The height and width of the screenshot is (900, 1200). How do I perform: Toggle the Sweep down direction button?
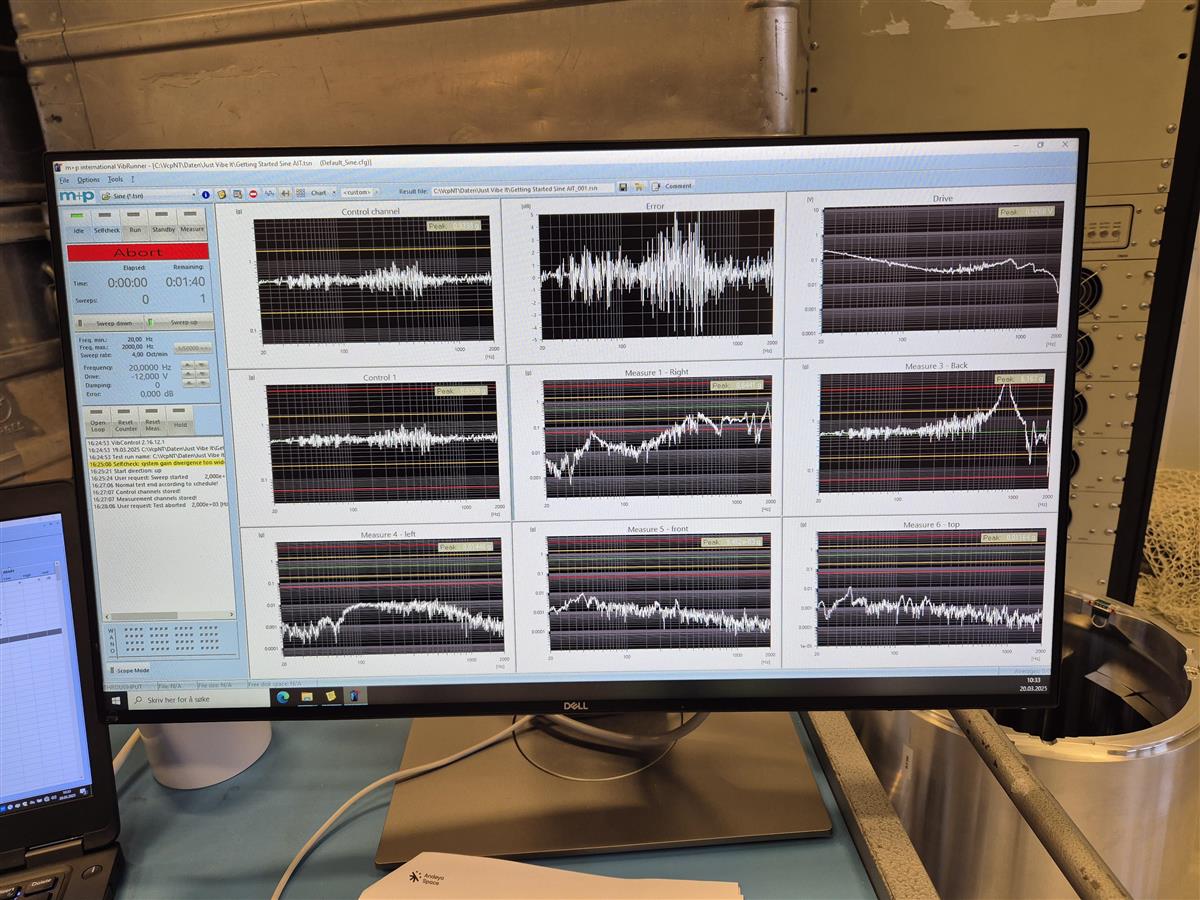(111, 323)
